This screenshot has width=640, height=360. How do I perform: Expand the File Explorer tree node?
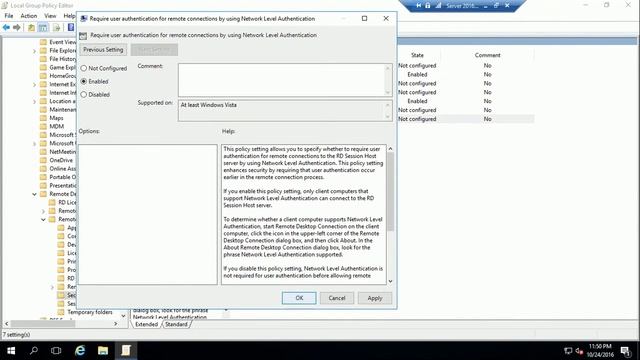(x=35, y=51)
